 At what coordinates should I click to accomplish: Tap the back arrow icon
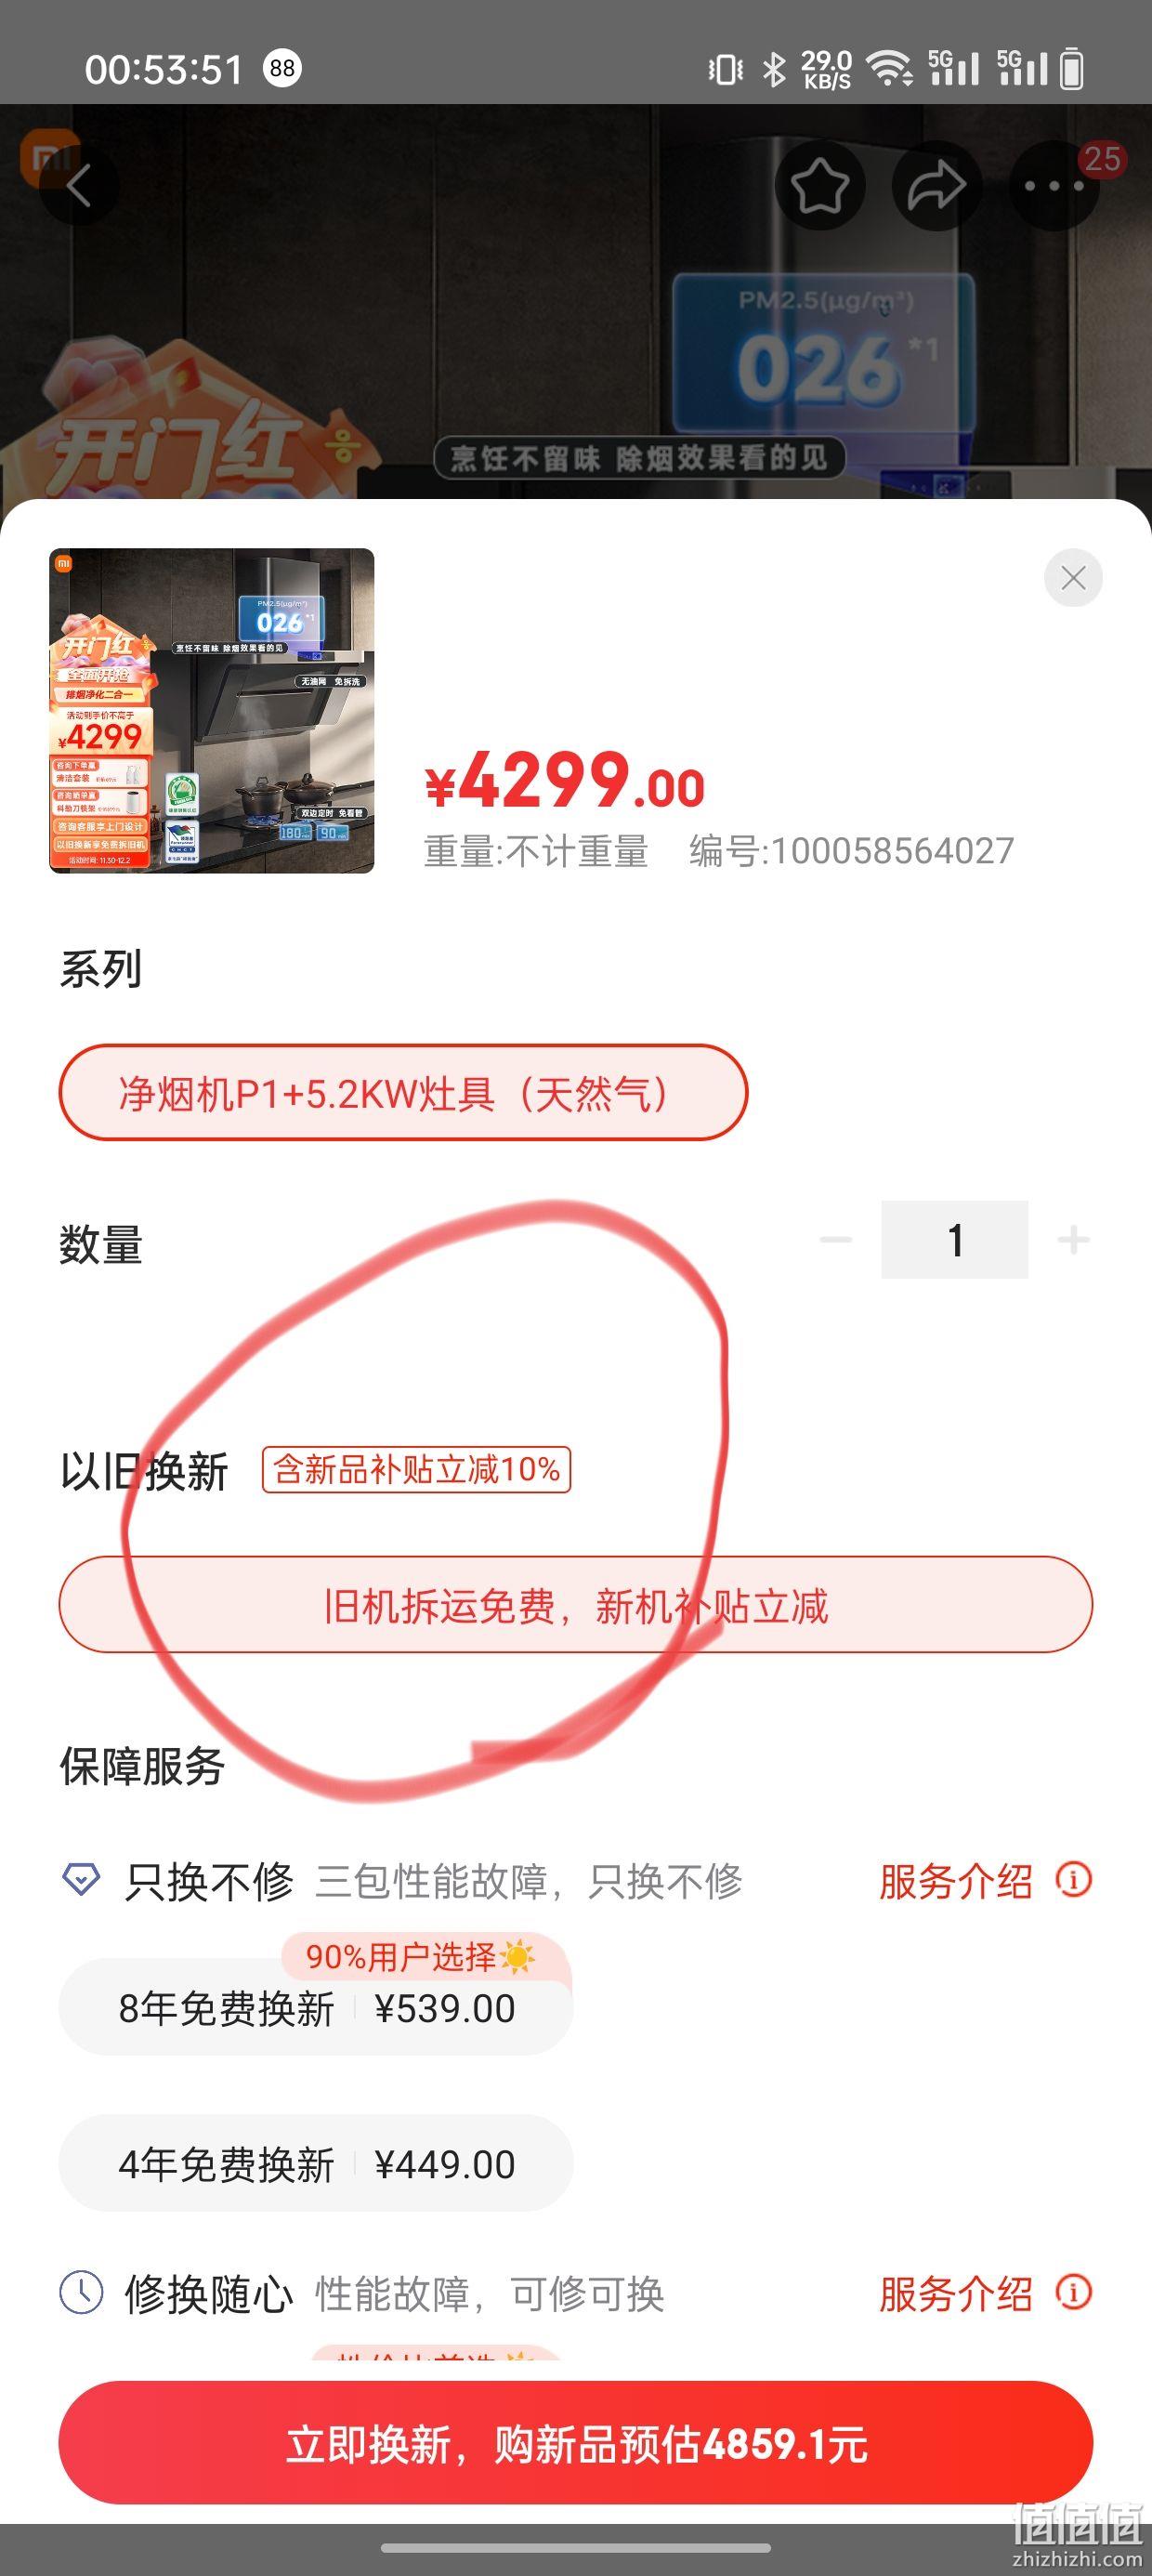click(x=79, y=186)
